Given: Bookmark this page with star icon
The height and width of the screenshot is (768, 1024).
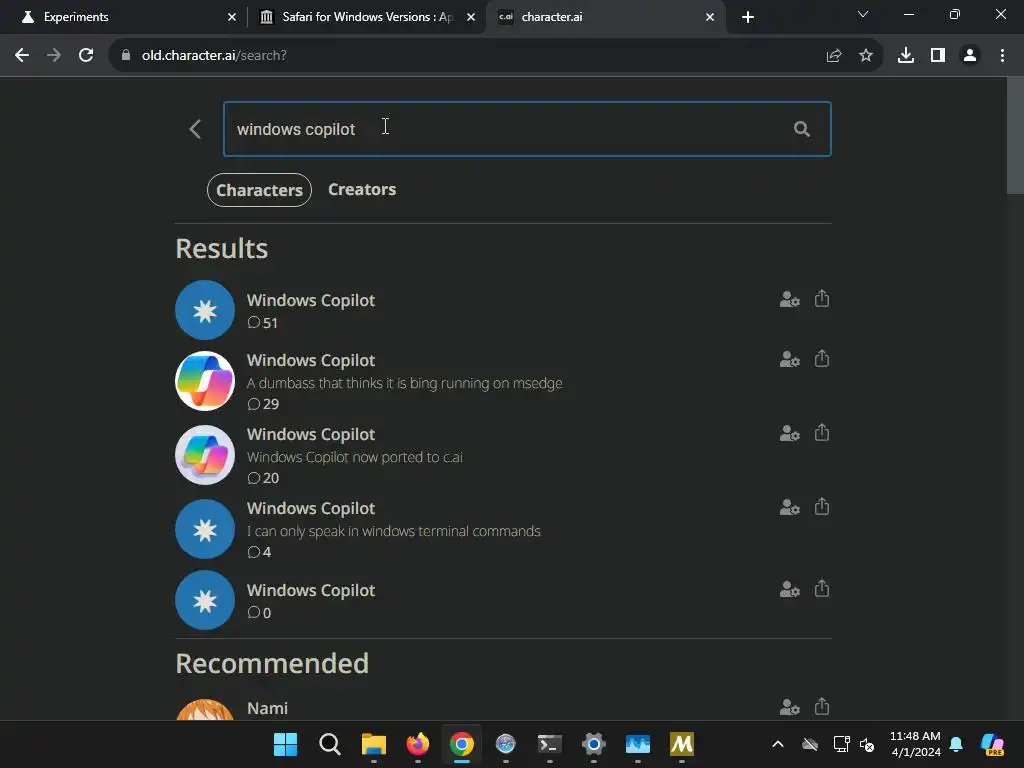Looking at the screenshot, I should (866, 56).
